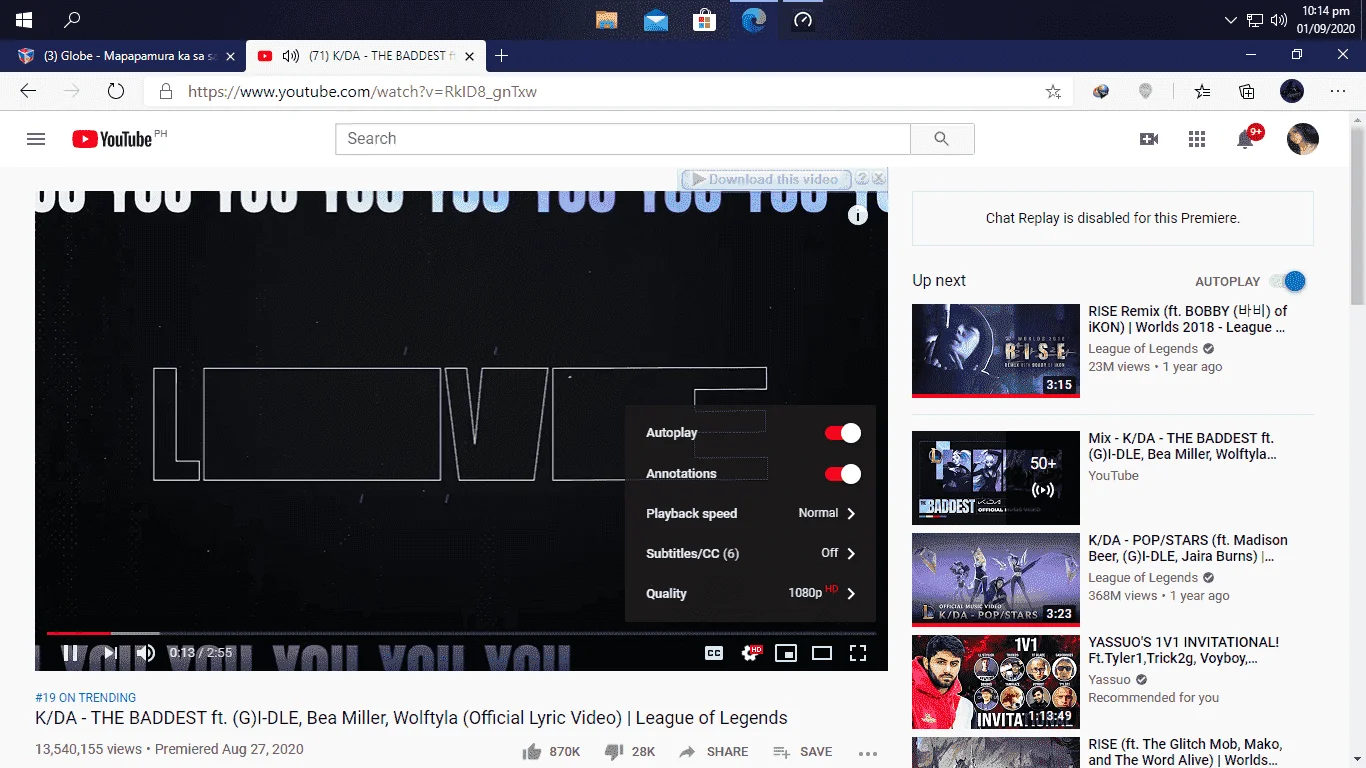This screenshot has width=1366, height=768.
Task: Save the video to a playlist
Action: coord(803,752)
